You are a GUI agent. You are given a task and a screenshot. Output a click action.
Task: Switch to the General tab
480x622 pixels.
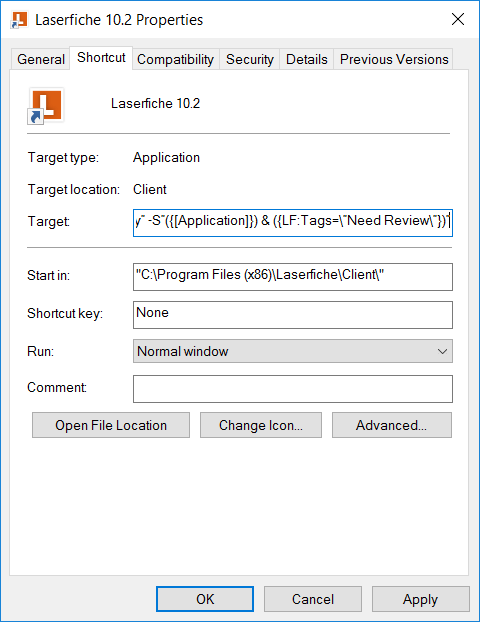[x=41, y=59]
